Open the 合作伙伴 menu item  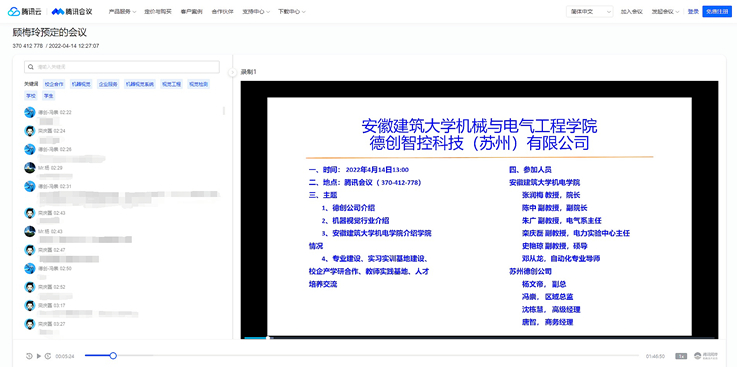pyautogui.click(x=222, y=12)
